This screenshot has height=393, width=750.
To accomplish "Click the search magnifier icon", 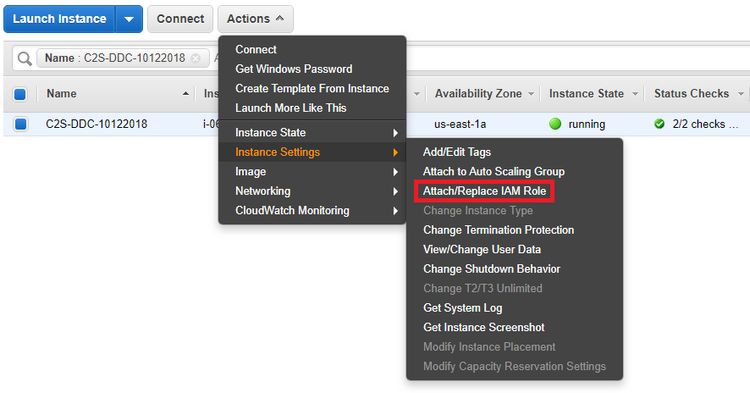I will click(x=24, y=58).
